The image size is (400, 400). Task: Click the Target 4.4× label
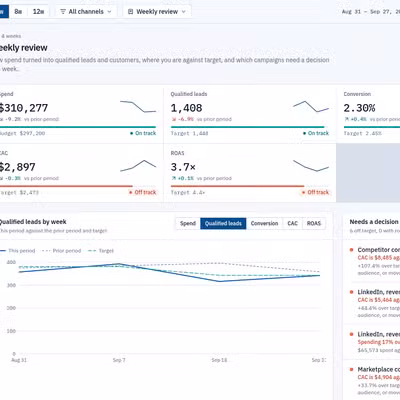(188, 192)
